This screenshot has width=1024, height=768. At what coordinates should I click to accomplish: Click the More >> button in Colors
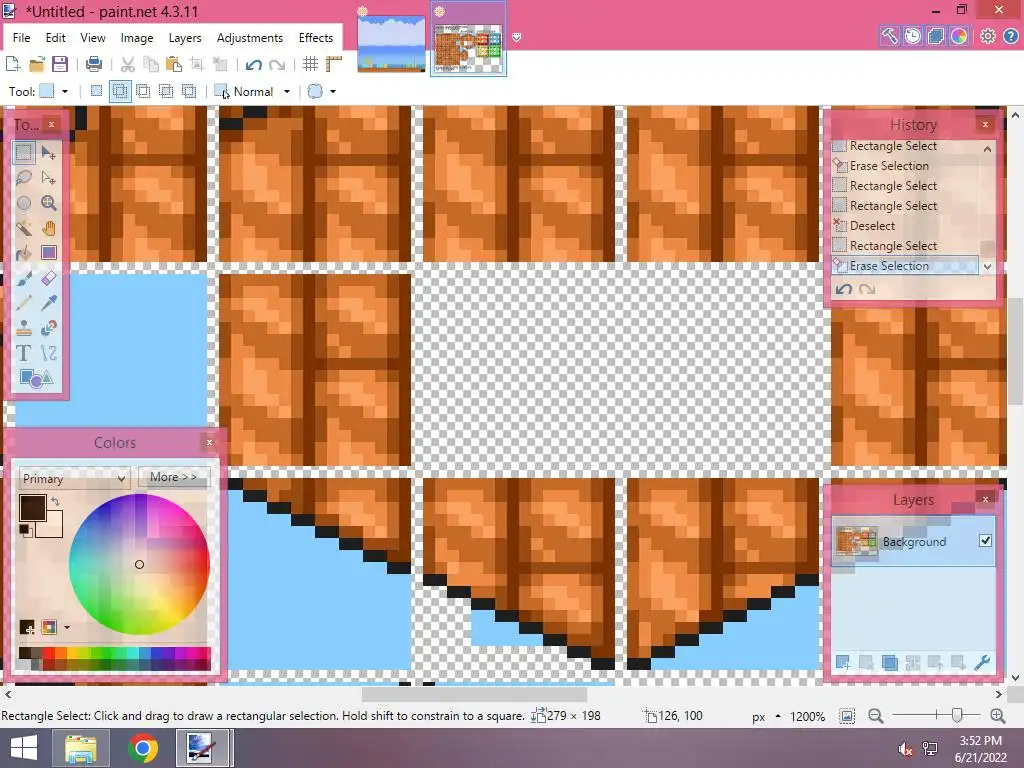(x=174, y=477)
